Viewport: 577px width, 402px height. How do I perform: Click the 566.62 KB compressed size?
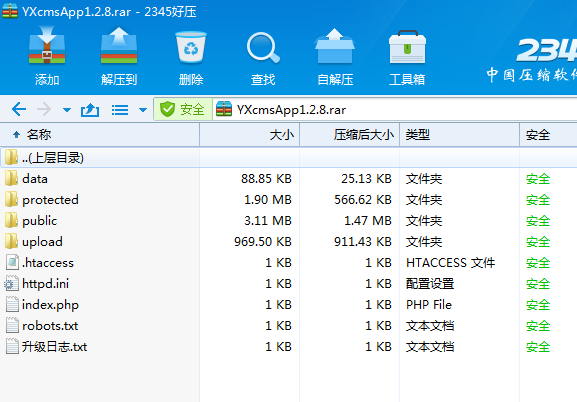363,200
